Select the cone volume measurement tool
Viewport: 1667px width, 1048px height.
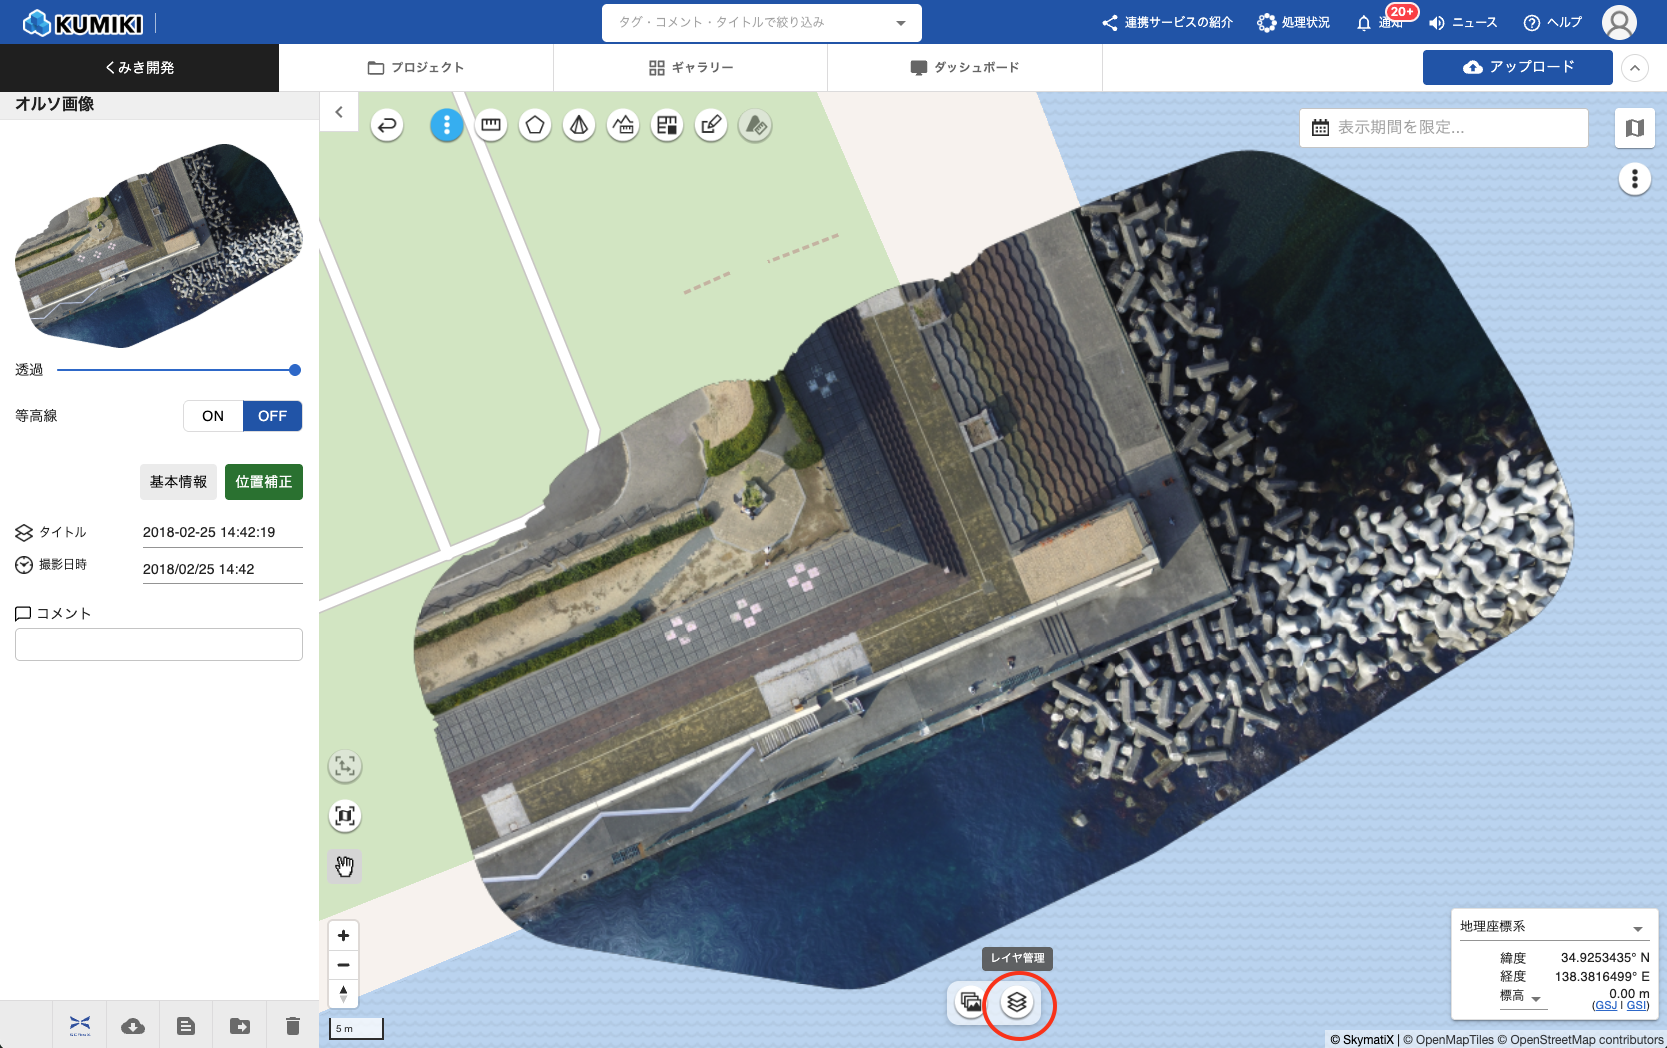click(x=579, y=125)
